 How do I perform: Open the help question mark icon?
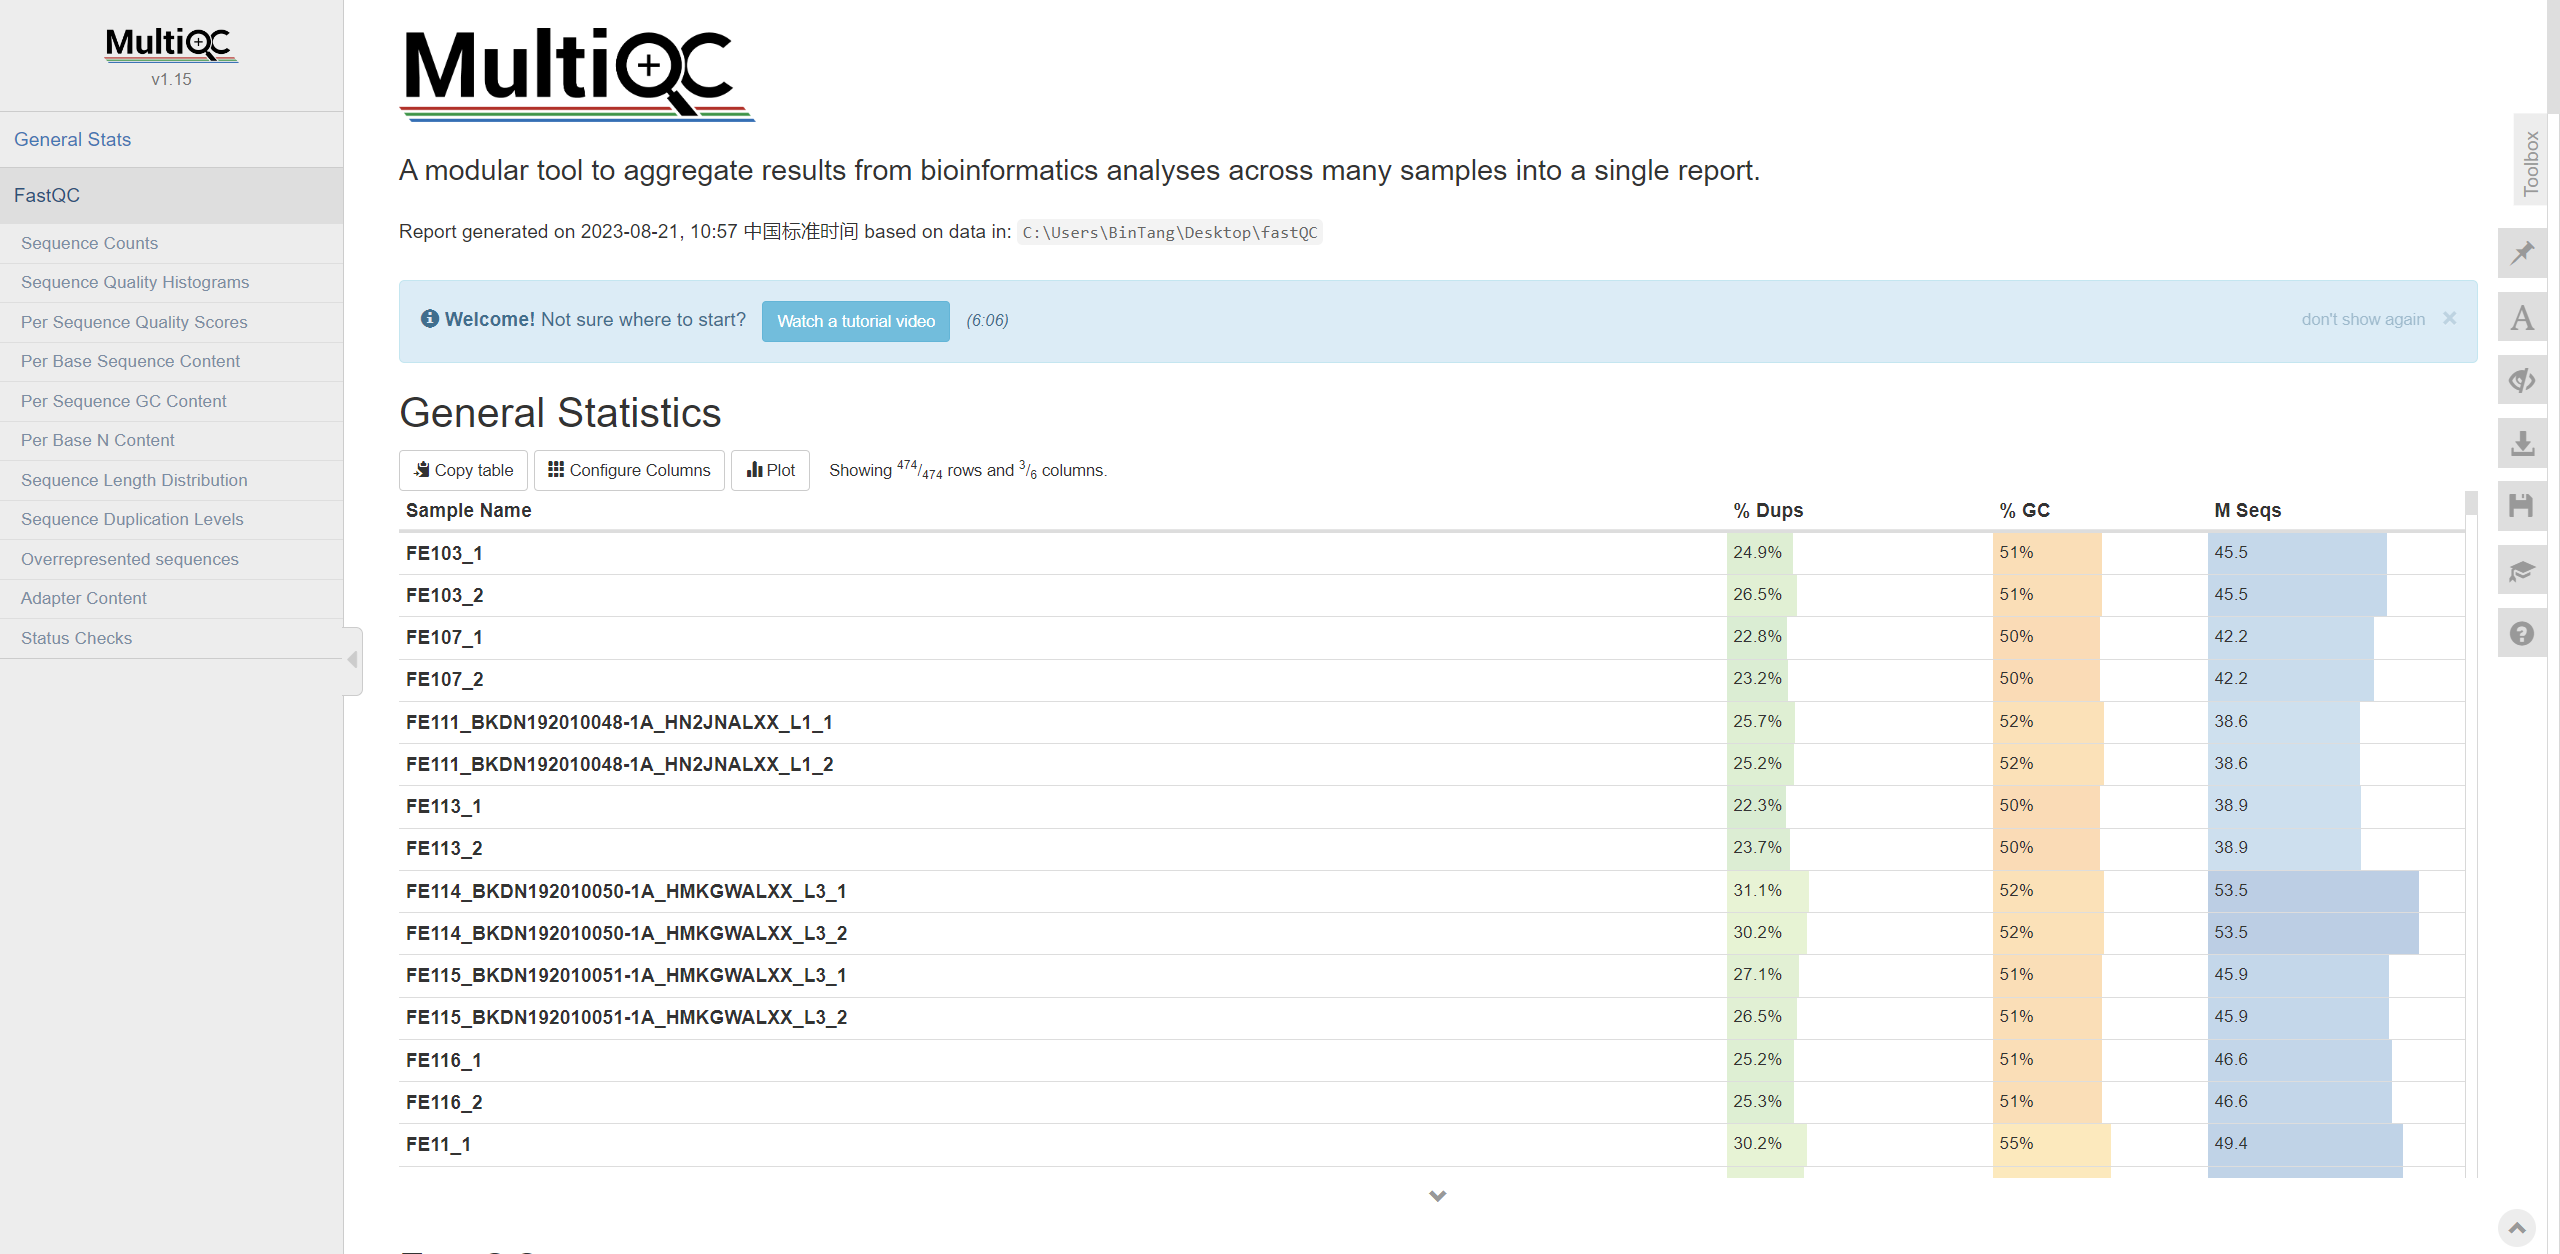pos(2522,634)
